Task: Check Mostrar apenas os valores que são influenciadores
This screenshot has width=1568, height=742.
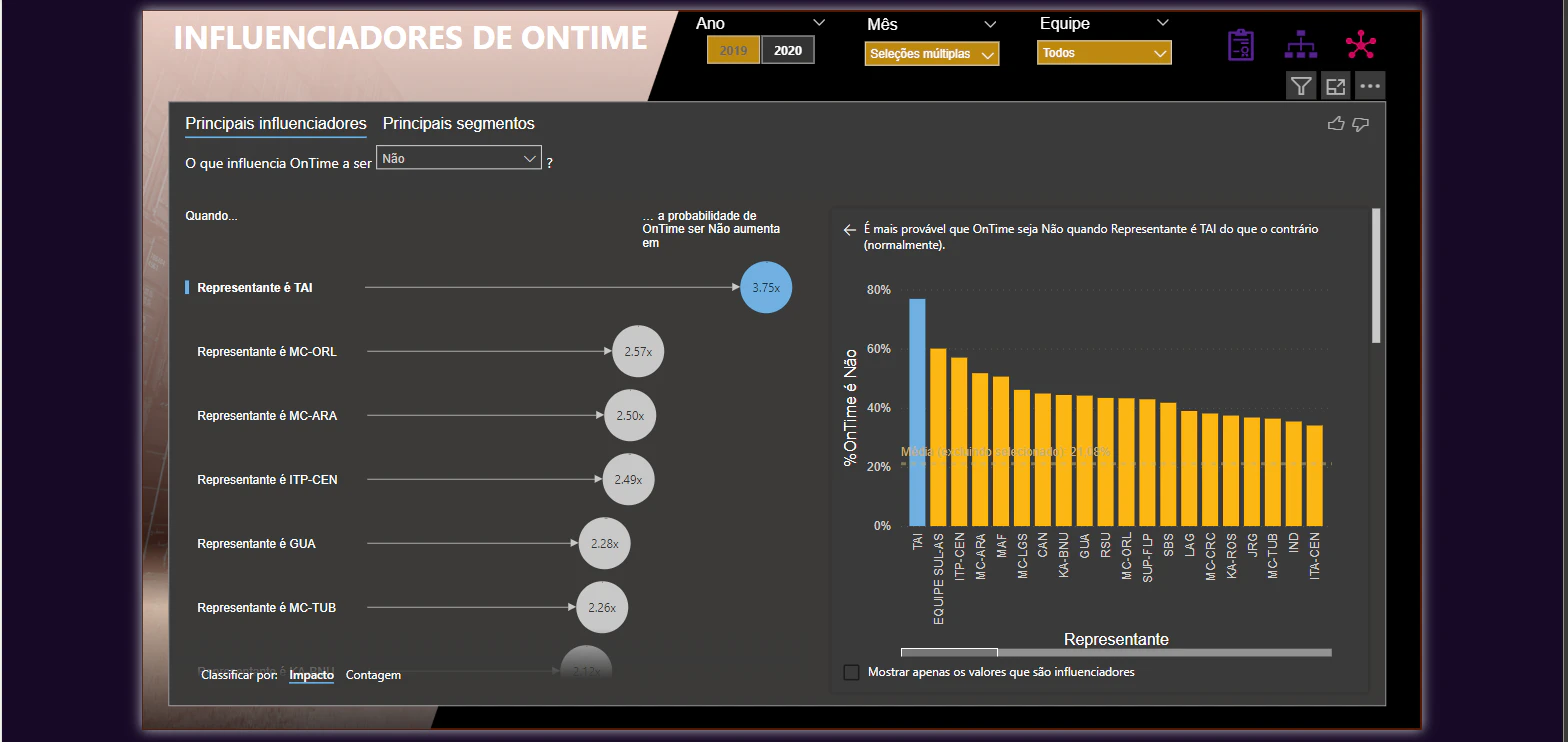Action: tap(852, 672)
